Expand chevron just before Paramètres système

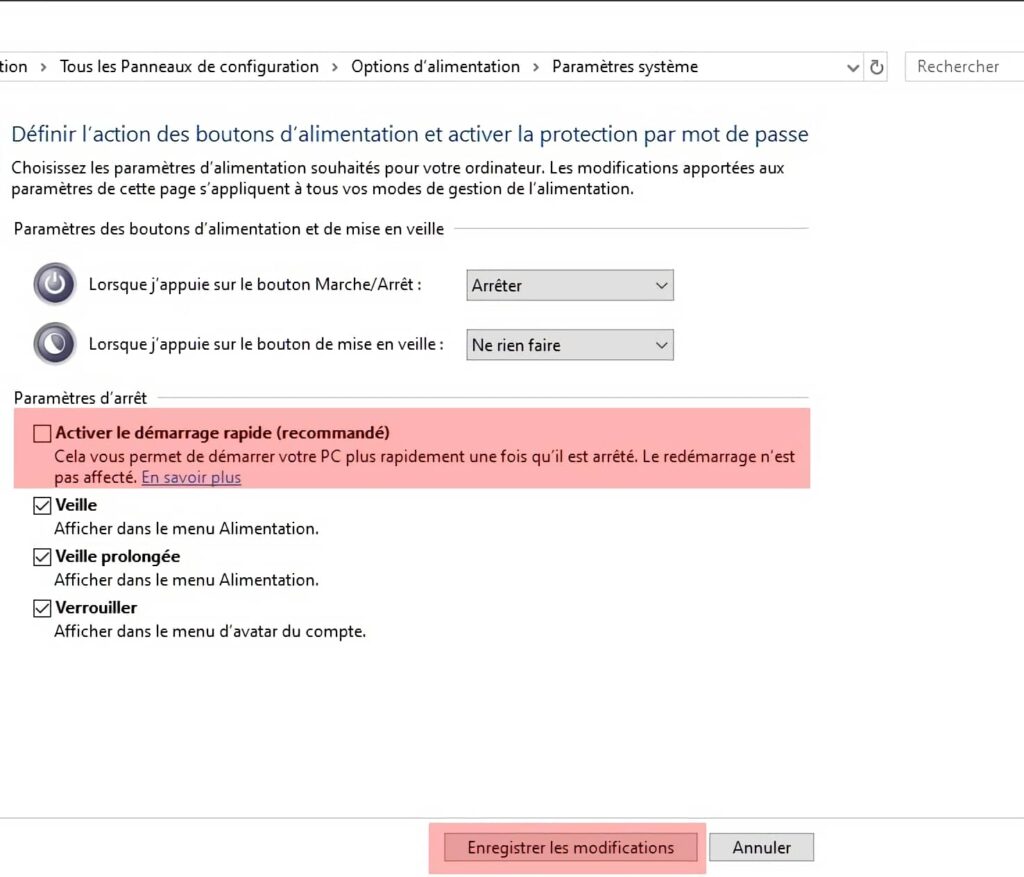pos(536,67)
